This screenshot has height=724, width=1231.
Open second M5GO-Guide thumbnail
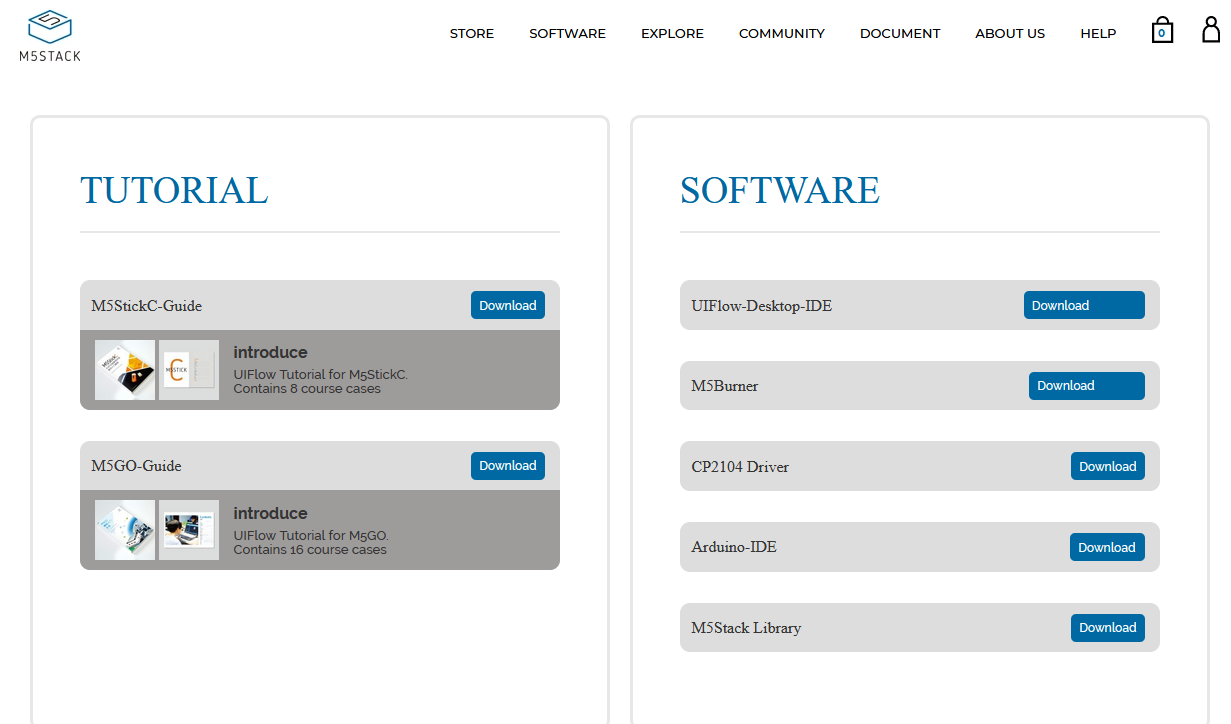(x=189, y=530)
